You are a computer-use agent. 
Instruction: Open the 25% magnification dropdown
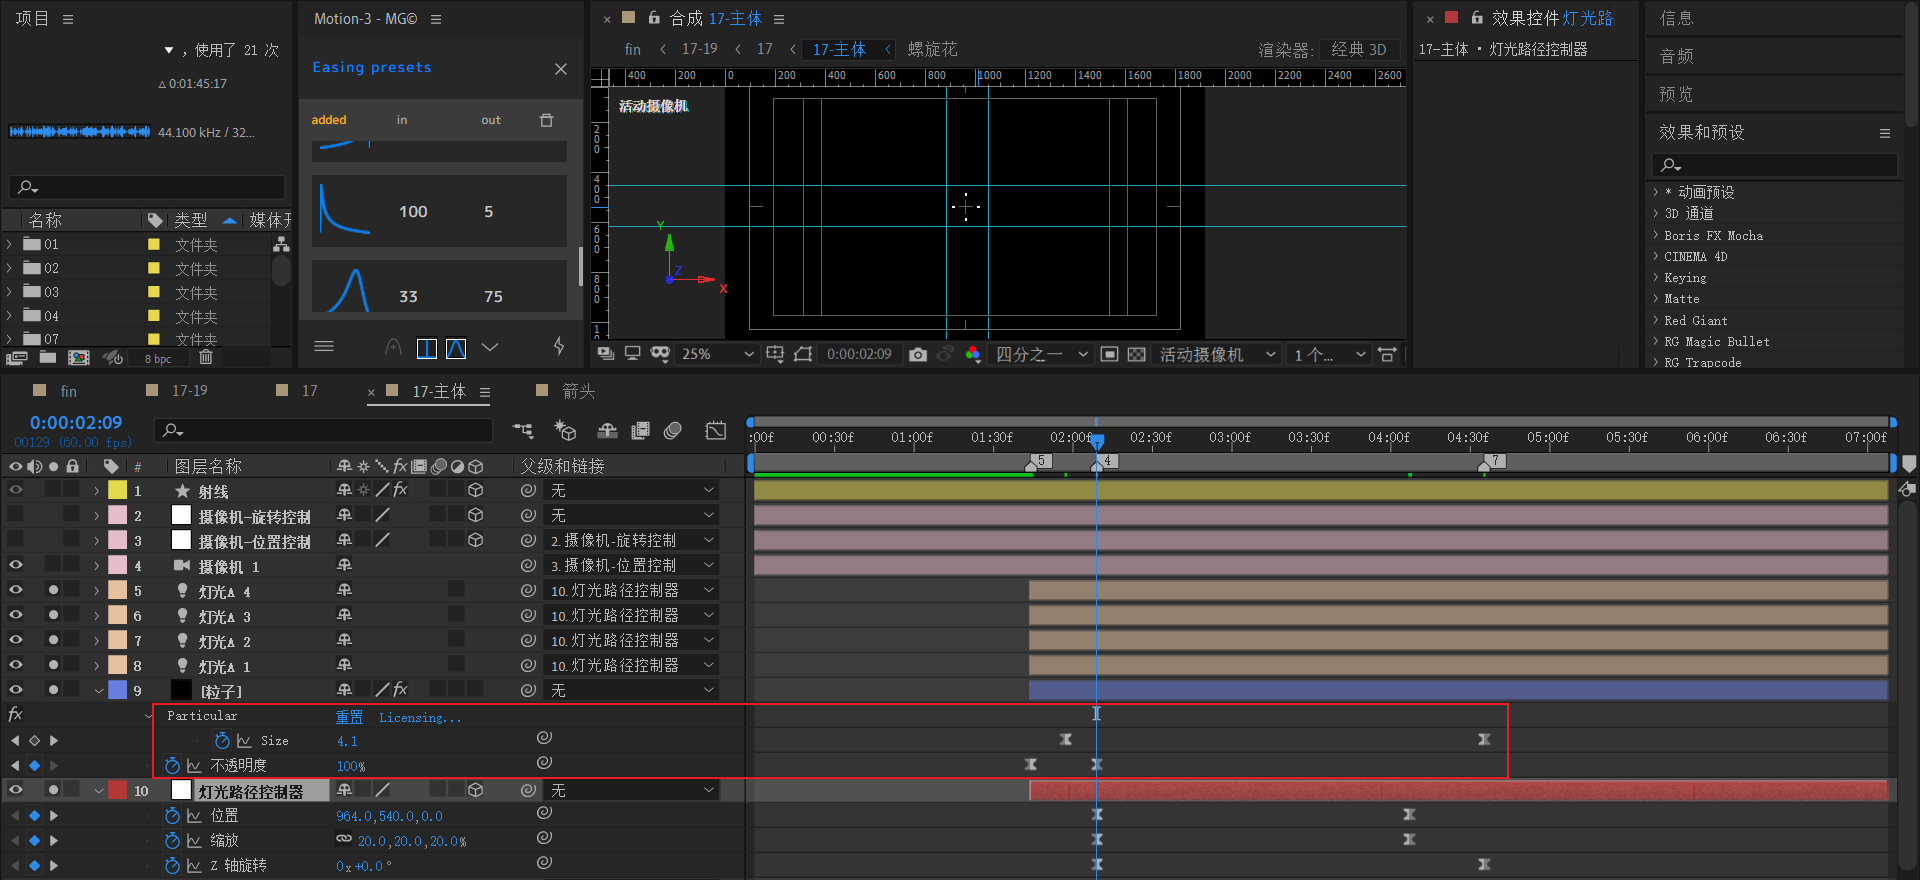click(x=717, y=354)
